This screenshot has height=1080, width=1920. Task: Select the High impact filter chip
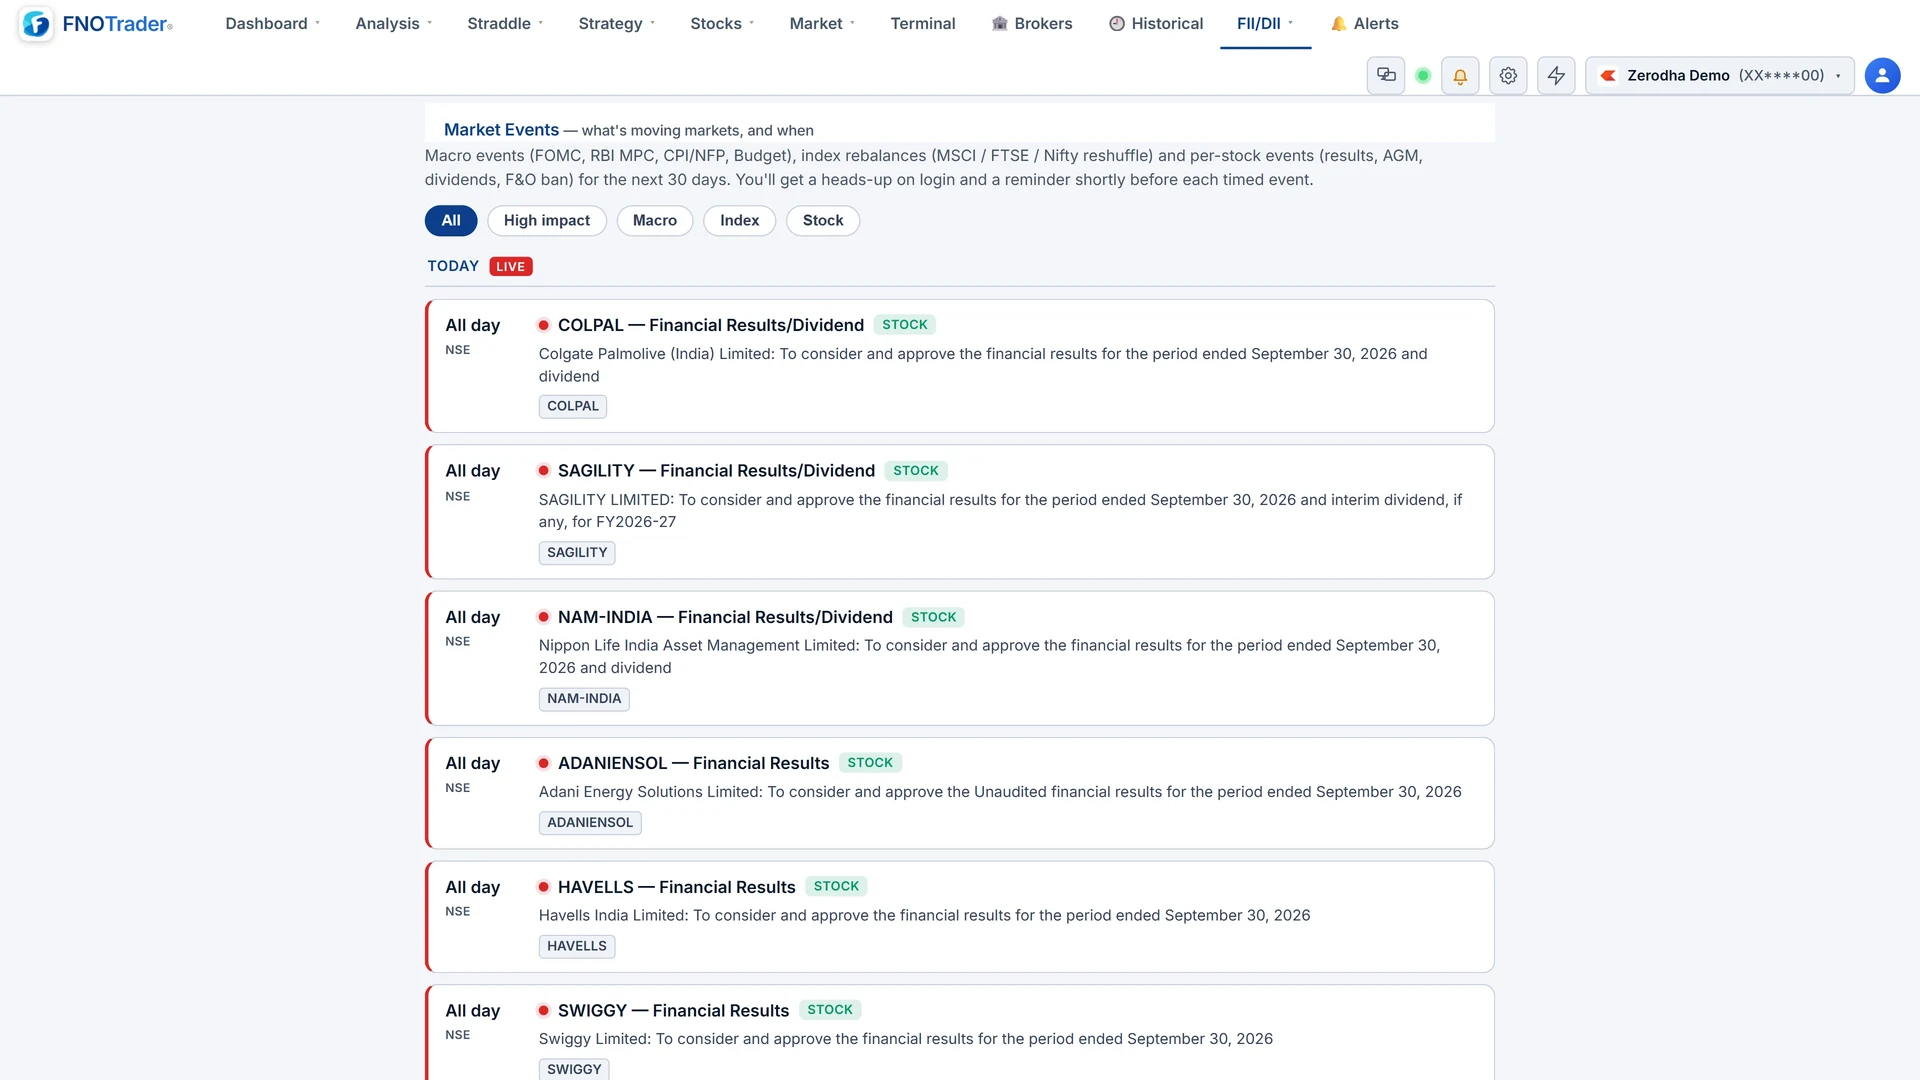tap(547, 220)
